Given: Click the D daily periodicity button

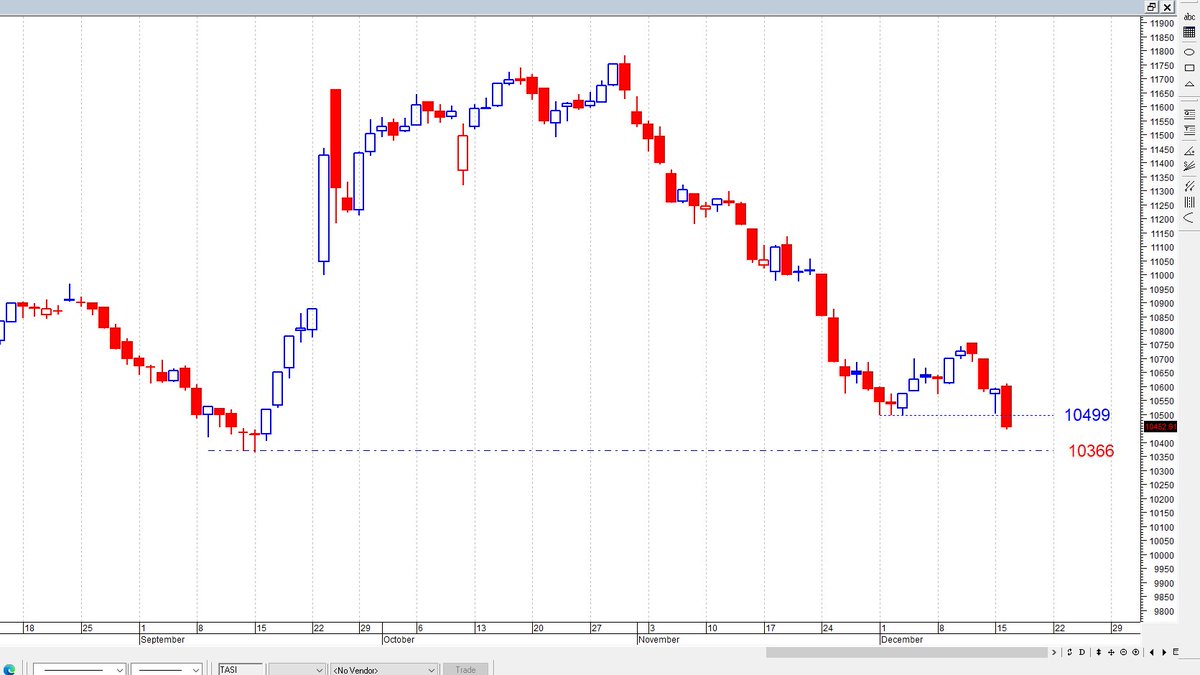Looking at the screenshot, I should (x=1082, y=652).
